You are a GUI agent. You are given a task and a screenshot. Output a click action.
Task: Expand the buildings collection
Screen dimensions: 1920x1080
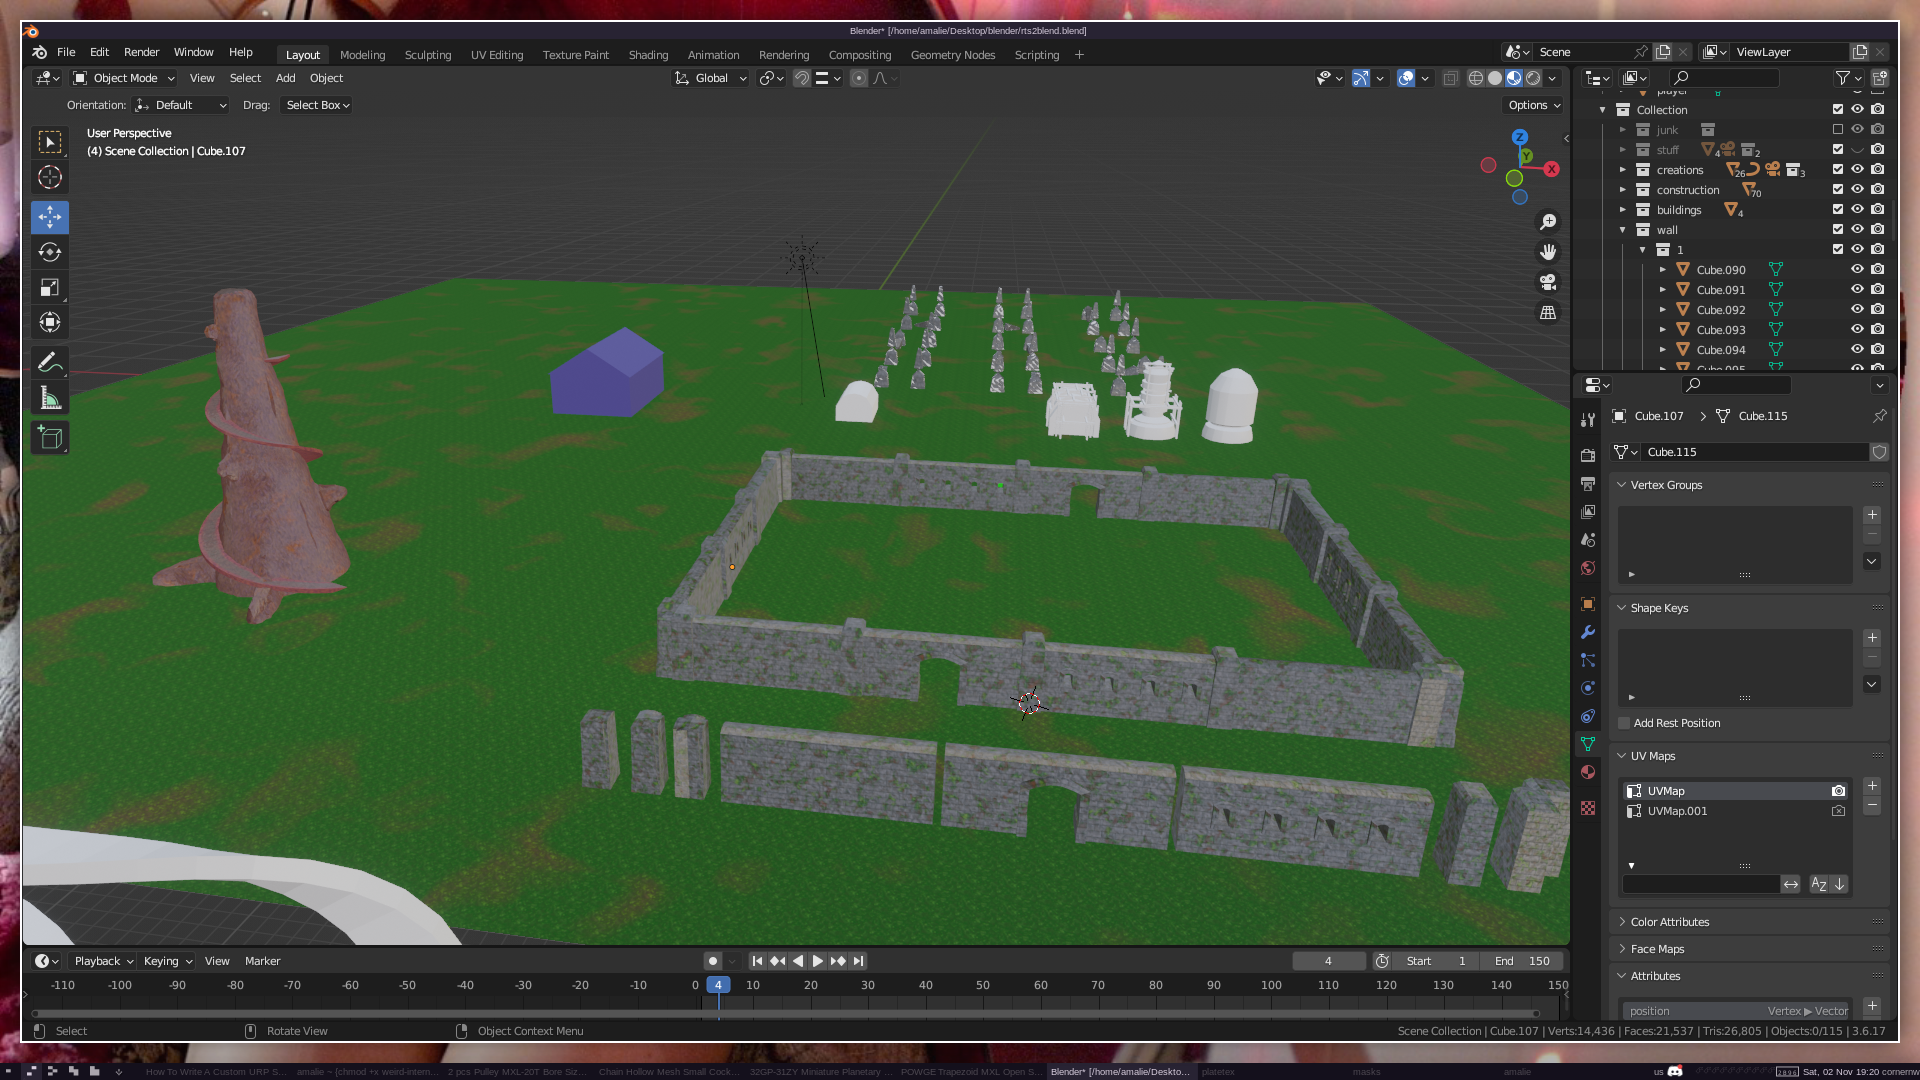(1623, 210)
